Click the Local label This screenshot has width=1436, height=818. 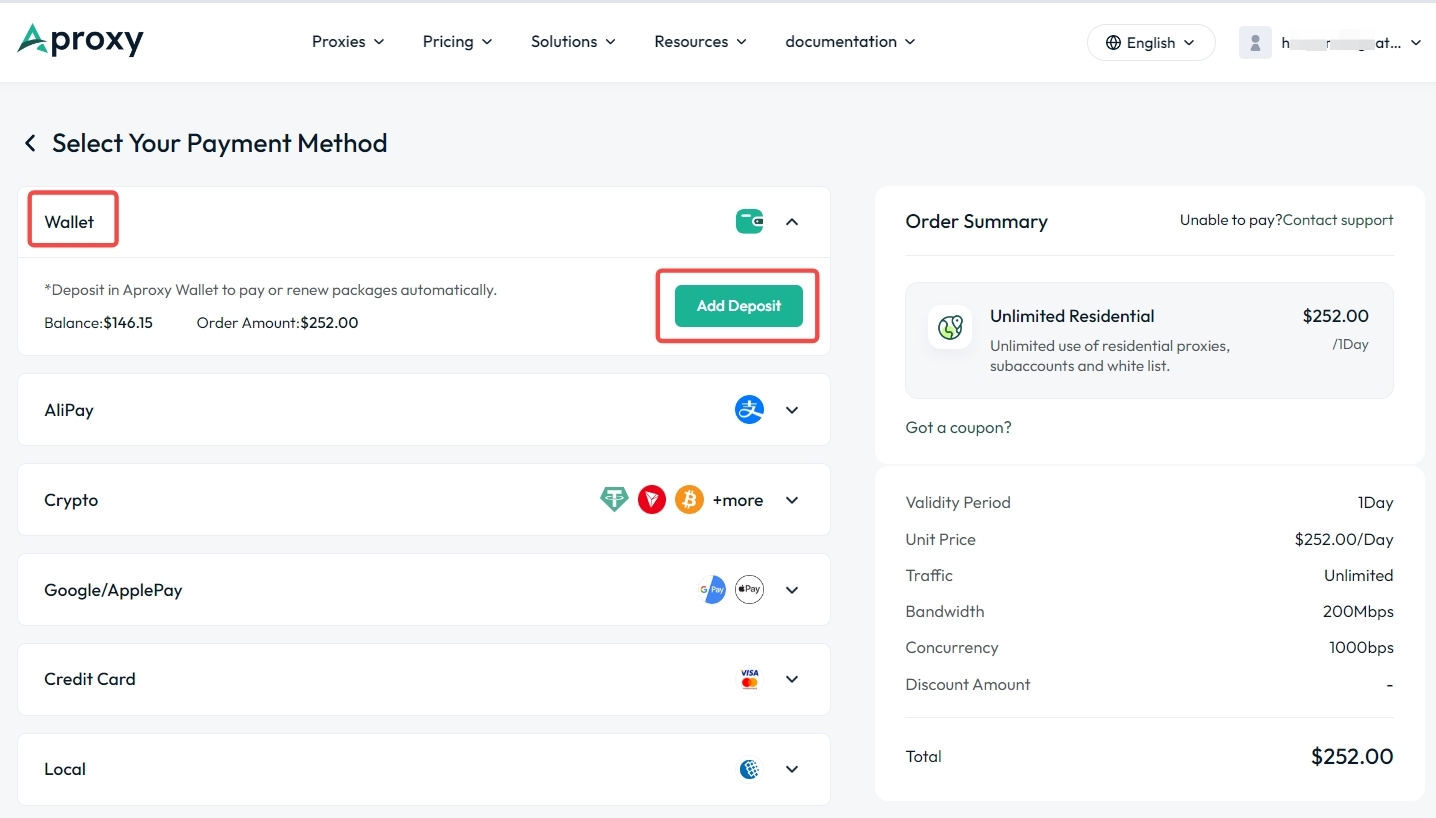[x=65, y=769]
